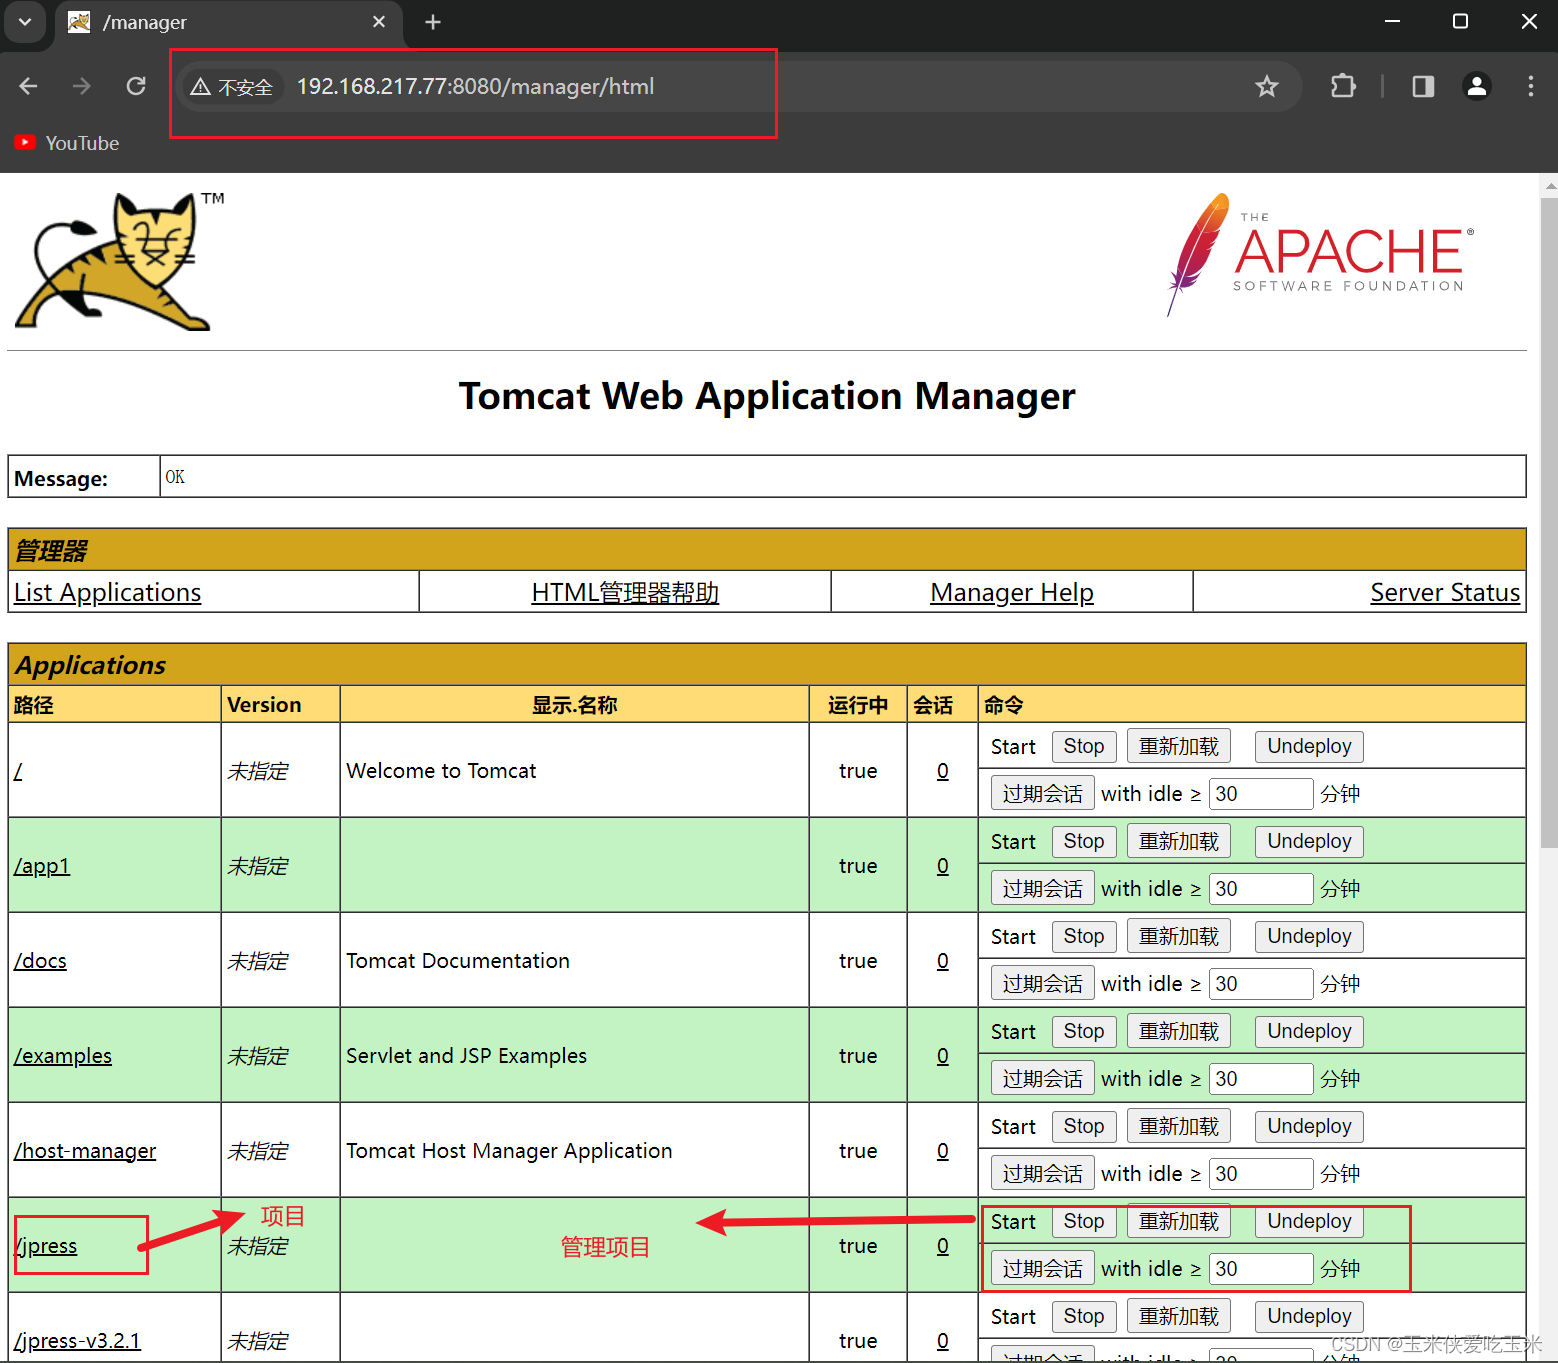The width and height of the screenshot is (1558, 1363).
Task: Click the idle minutes field for /jpress
Action: (x=1260, y=1269)
